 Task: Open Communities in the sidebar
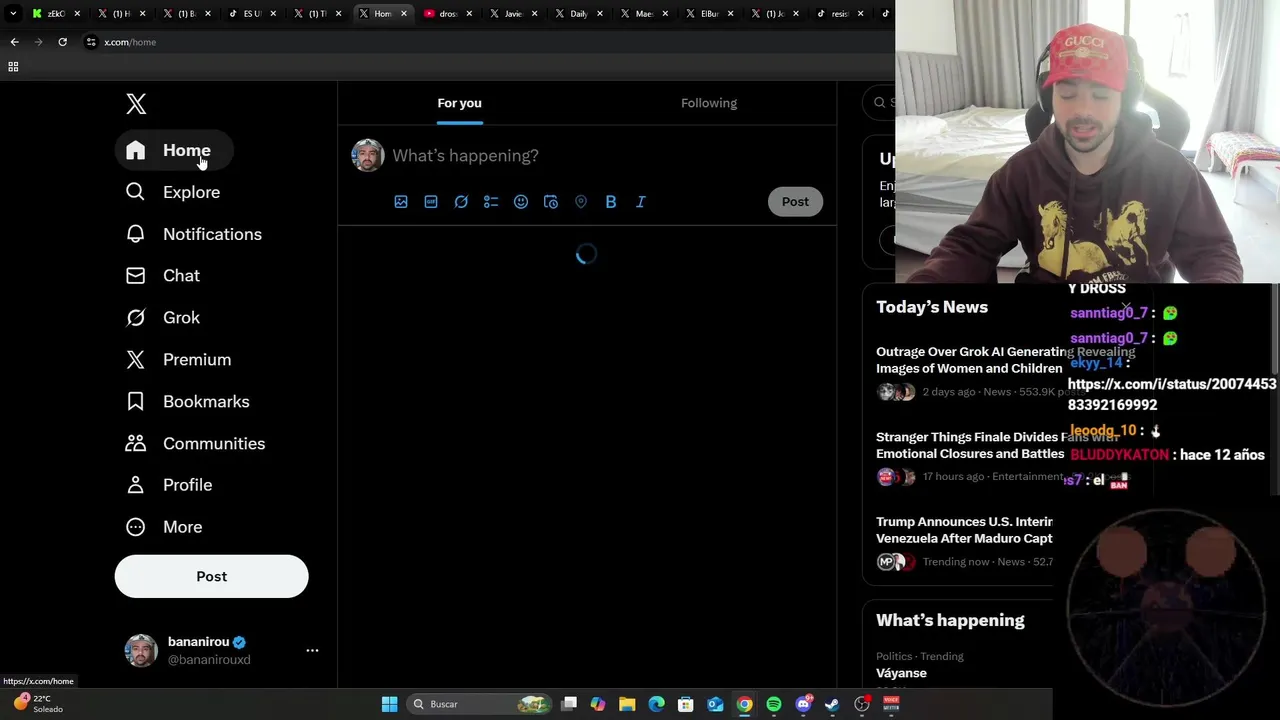pos(196,444)
